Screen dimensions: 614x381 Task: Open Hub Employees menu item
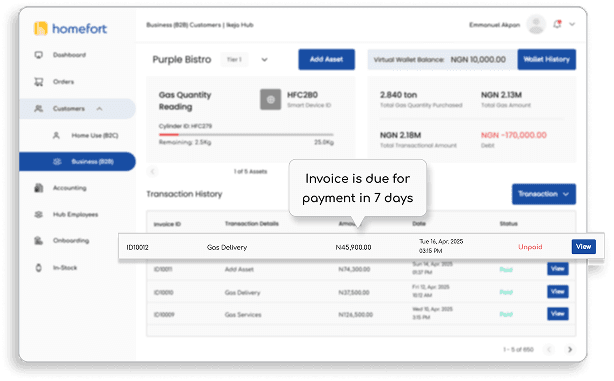point(76,215)
